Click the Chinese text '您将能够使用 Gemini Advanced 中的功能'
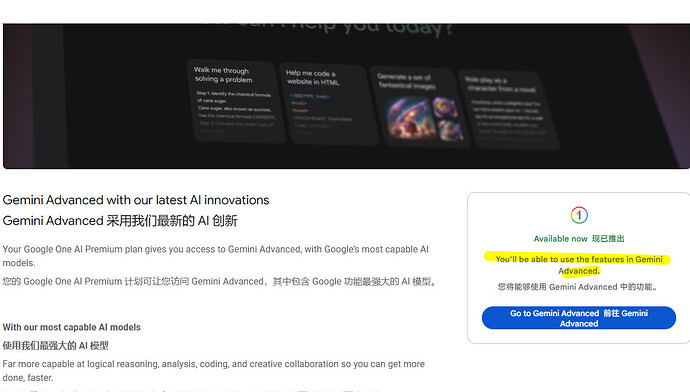 click(x=578, y=287)
